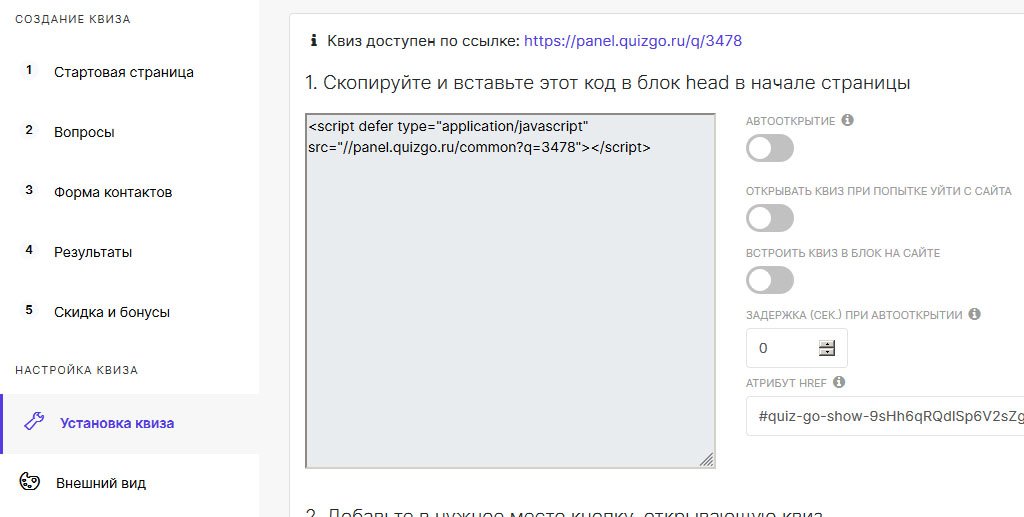
Task: Click the wrench icon beside Установка квиза
Action: [x=34, y=422]
